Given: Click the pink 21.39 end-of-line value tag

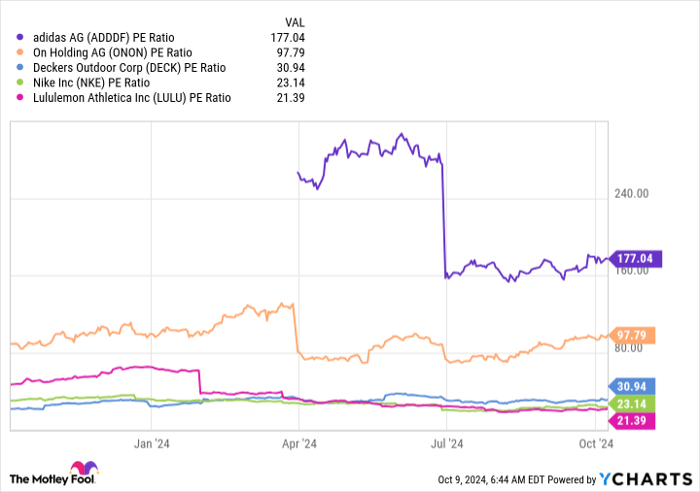Looking at the screenshot, I should tap(632, 420).
